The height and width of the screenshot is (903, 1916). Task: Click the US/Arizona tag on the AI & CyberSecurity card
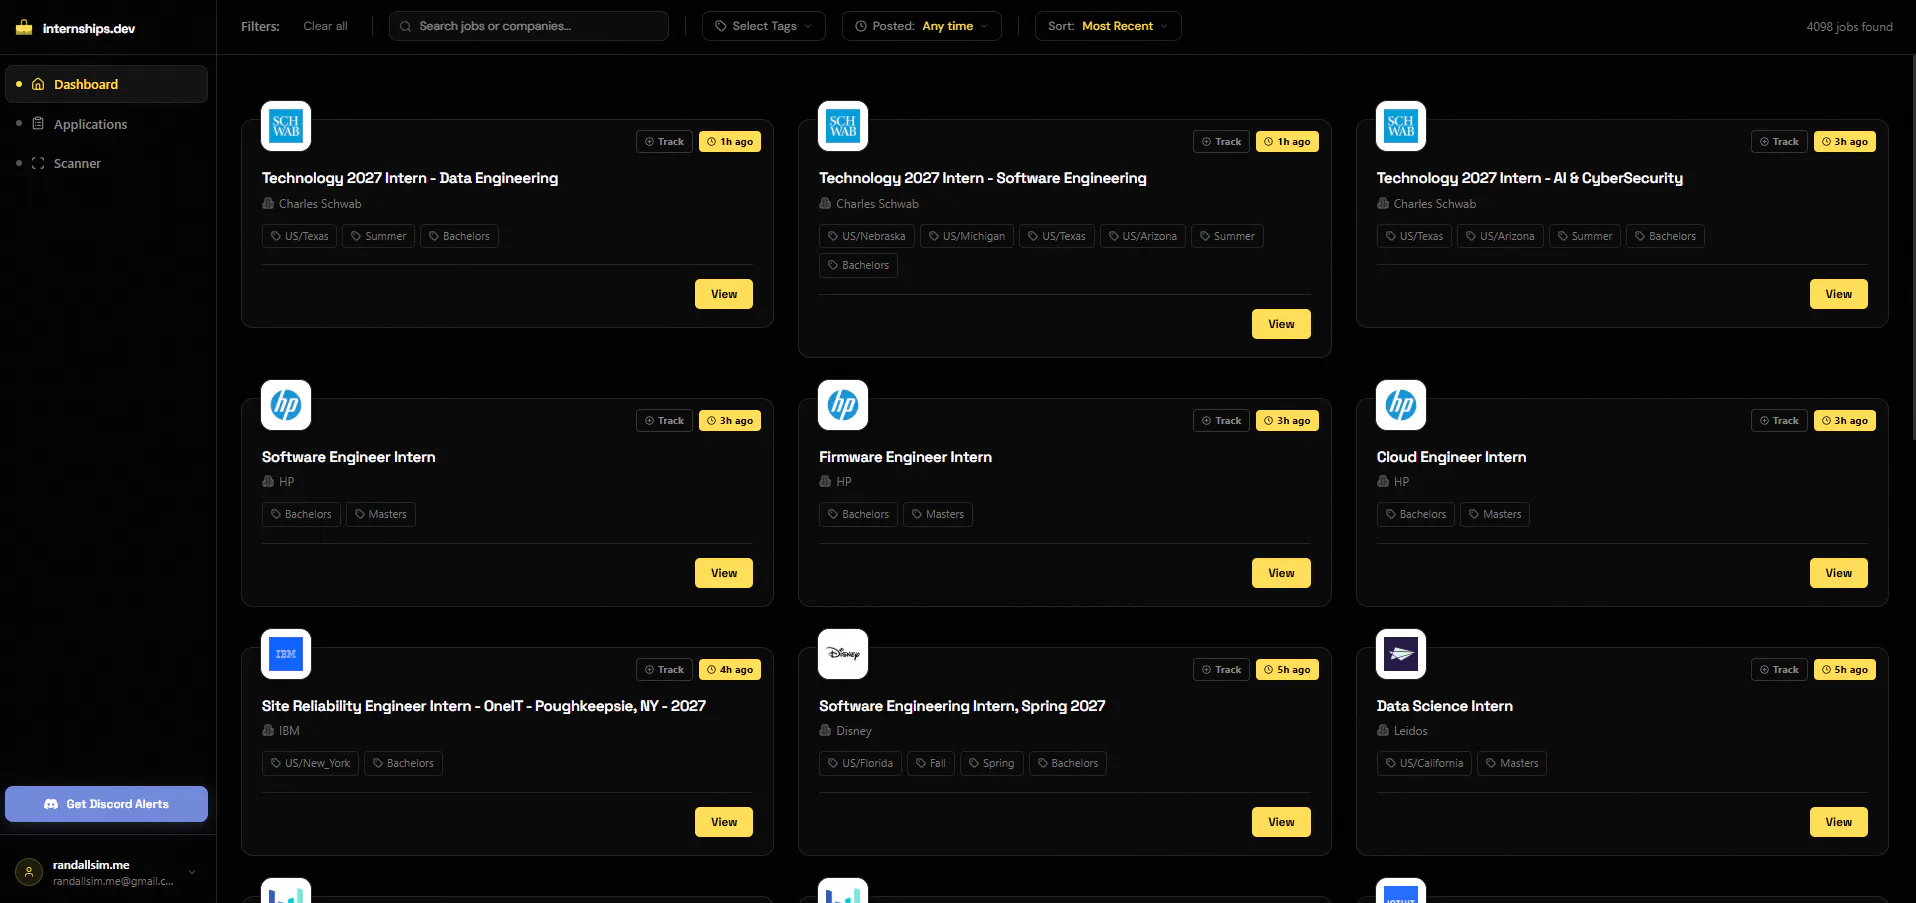pos(1500,236)
